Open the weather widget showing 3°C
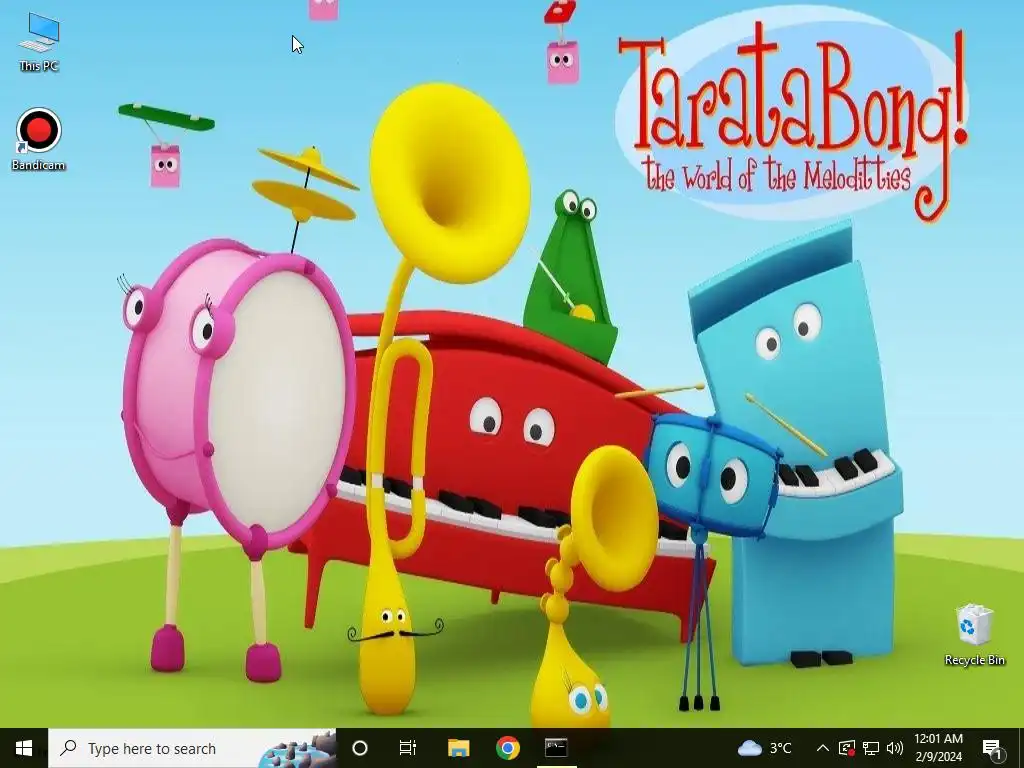 tap(765, 748)
